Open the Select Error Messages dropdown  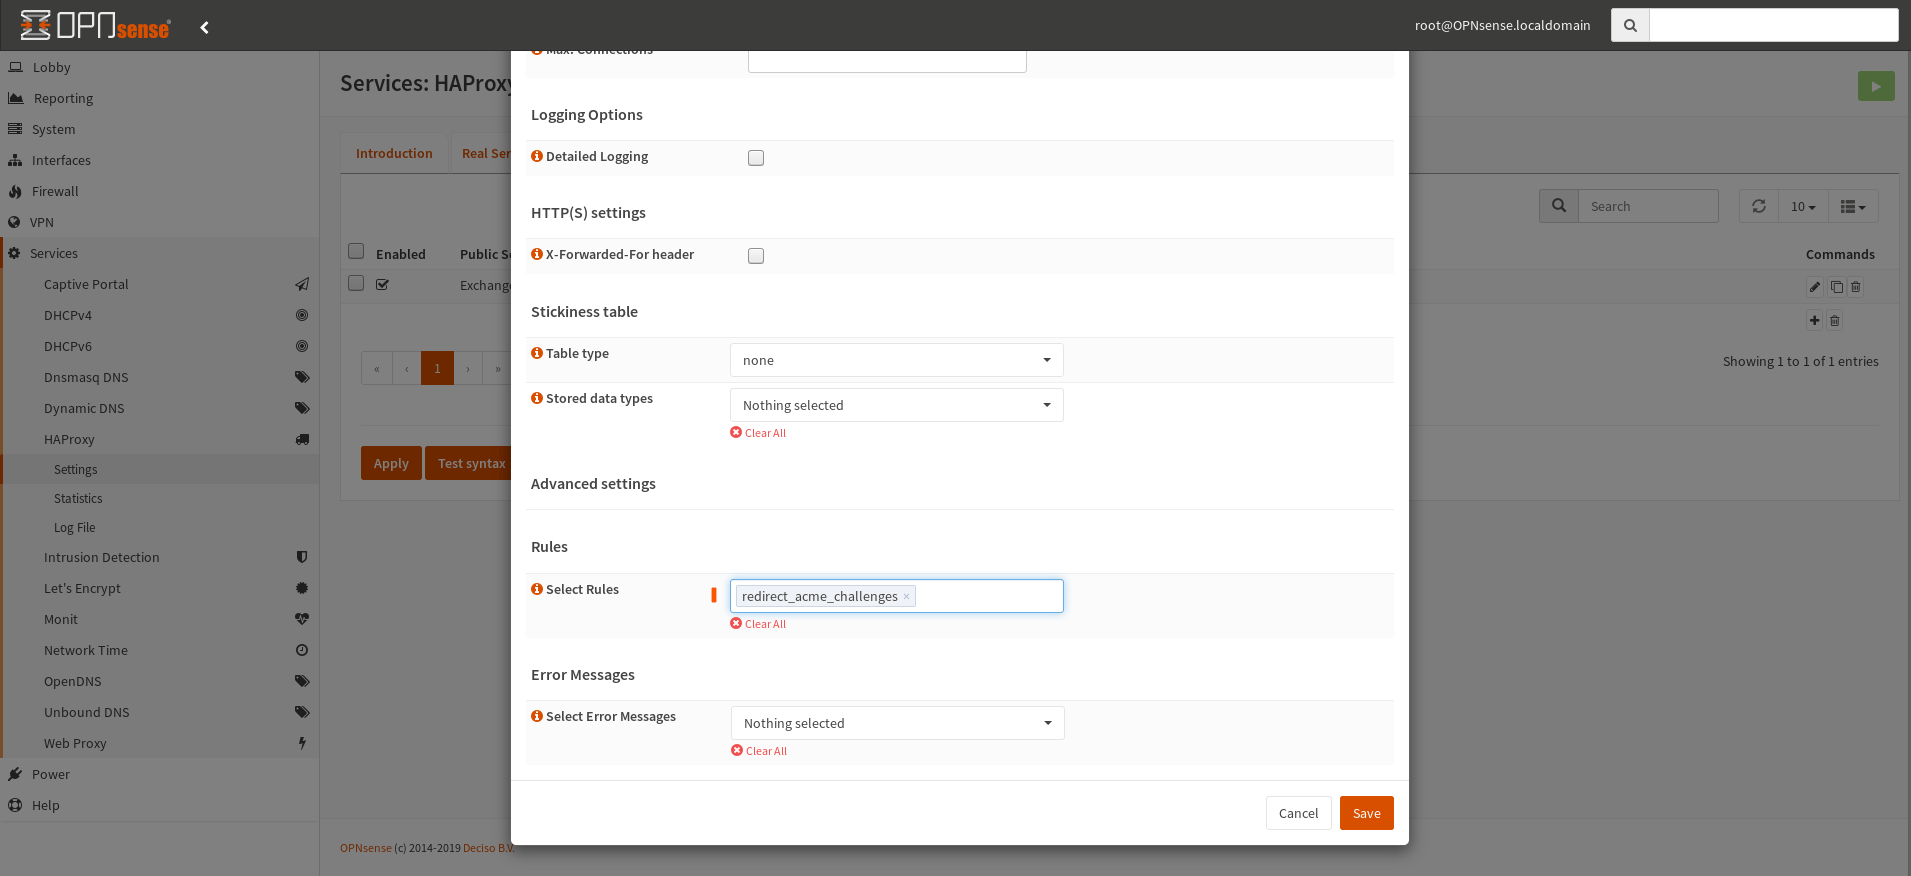(897, 723)
